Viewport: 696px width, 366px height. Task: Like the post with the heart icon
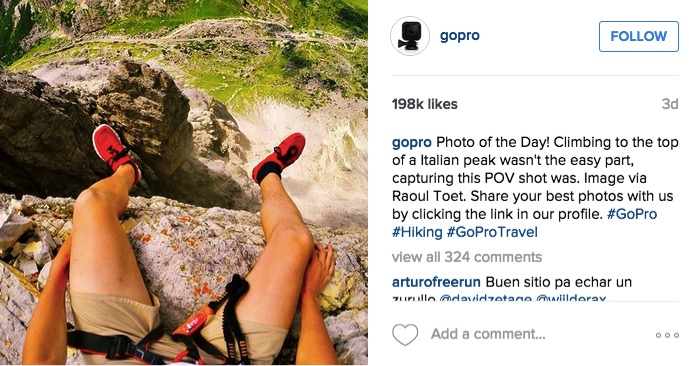tap(405, 334)
